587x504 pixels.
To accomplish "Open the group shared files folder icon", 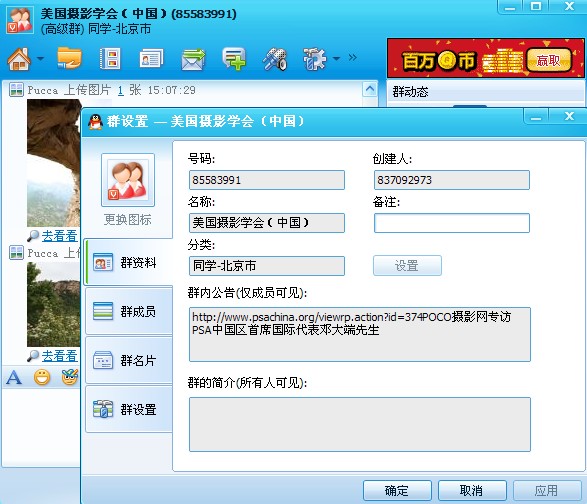I will [x=69, y=58].
